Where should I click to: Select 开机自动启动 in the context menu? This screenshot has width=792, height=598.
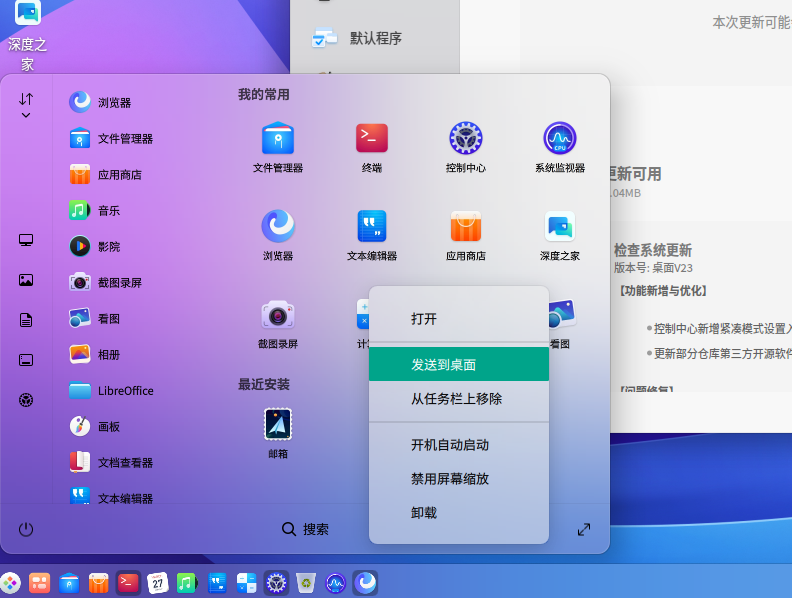[x=459, y=444]
